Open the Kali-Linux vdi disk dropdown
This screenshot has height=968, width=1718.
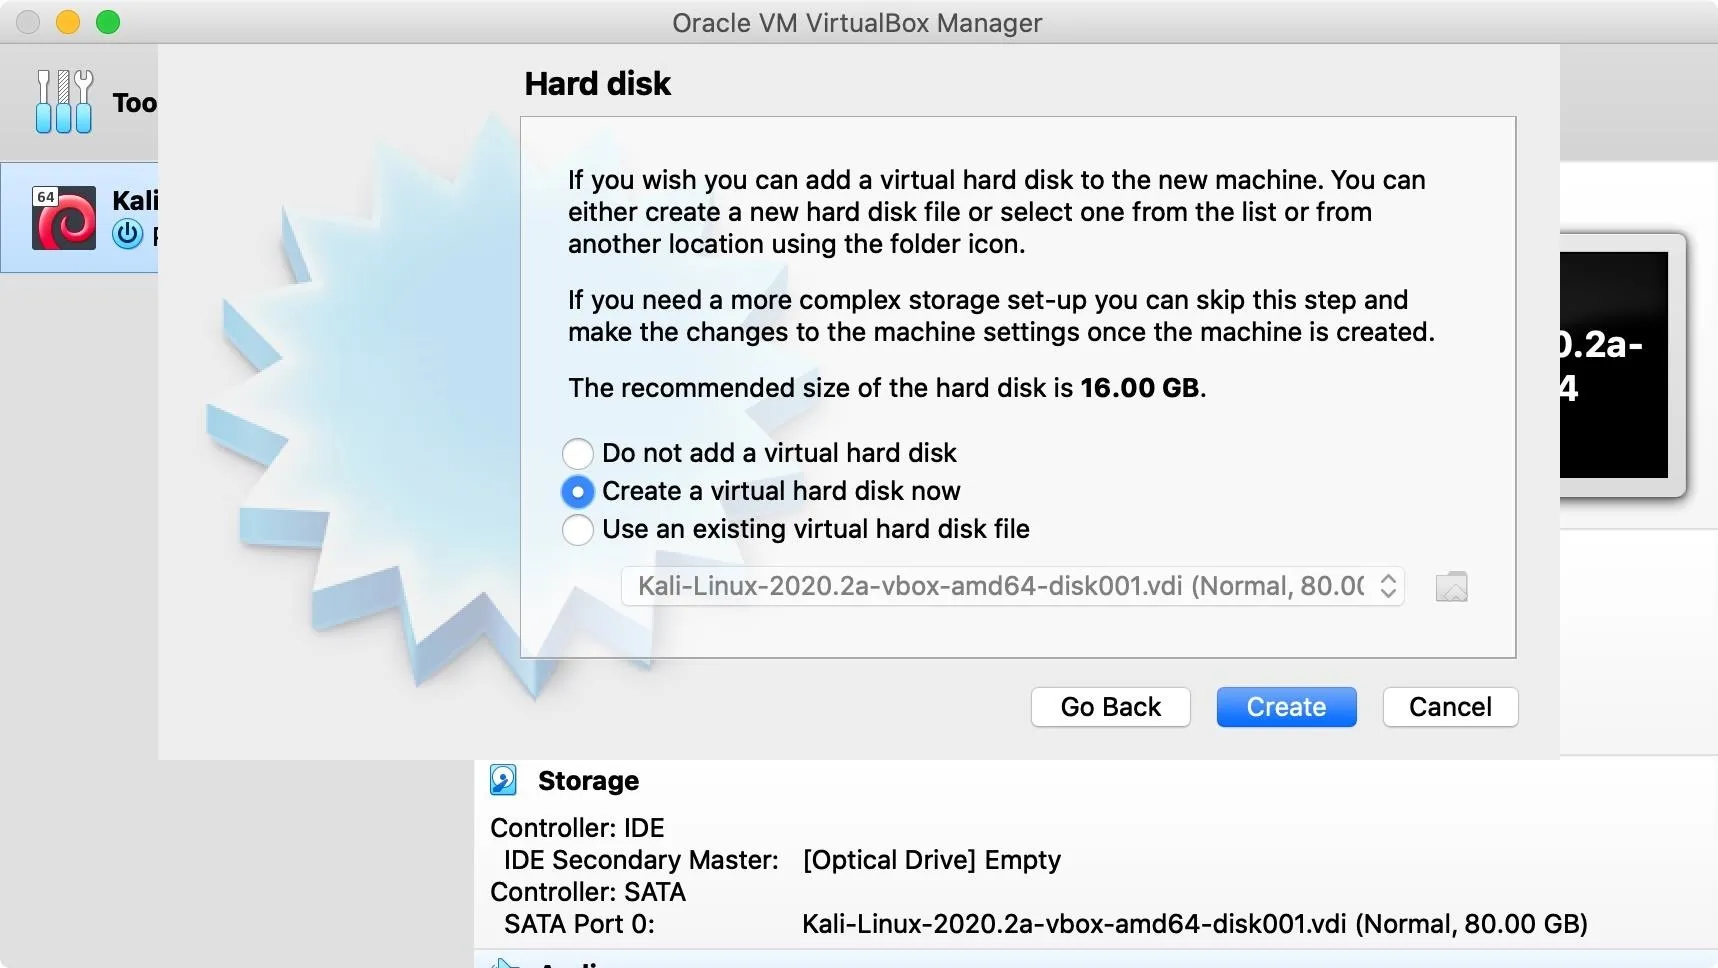click(x=1012, y=586)
